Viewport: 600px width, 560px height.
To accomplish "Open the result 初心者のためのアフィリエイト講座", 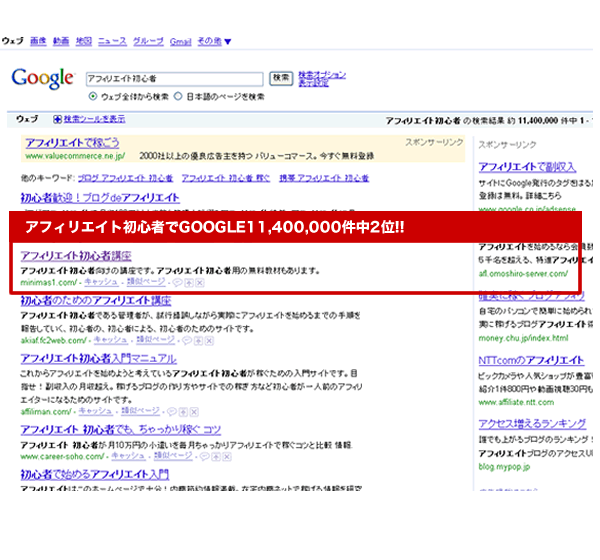I will [96, 301].
